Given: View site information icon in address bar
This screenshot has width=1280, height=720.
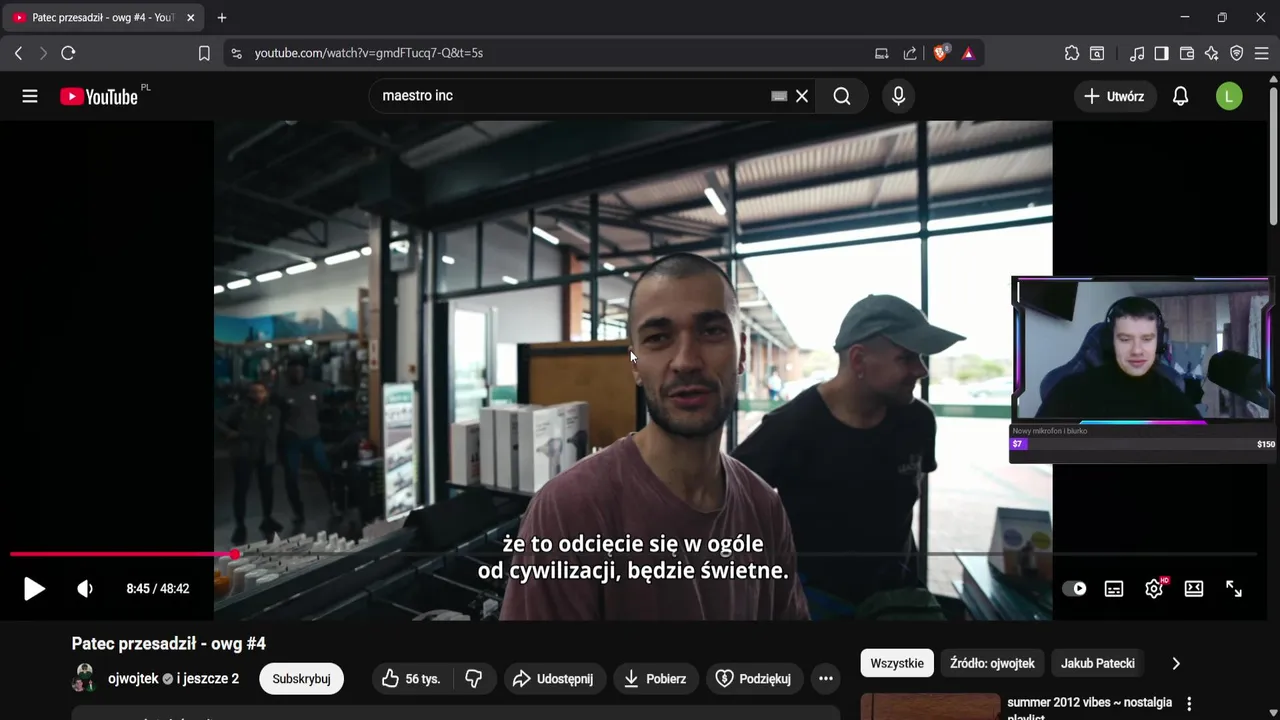Looking at the screenshot, I should tap(236, 53).
